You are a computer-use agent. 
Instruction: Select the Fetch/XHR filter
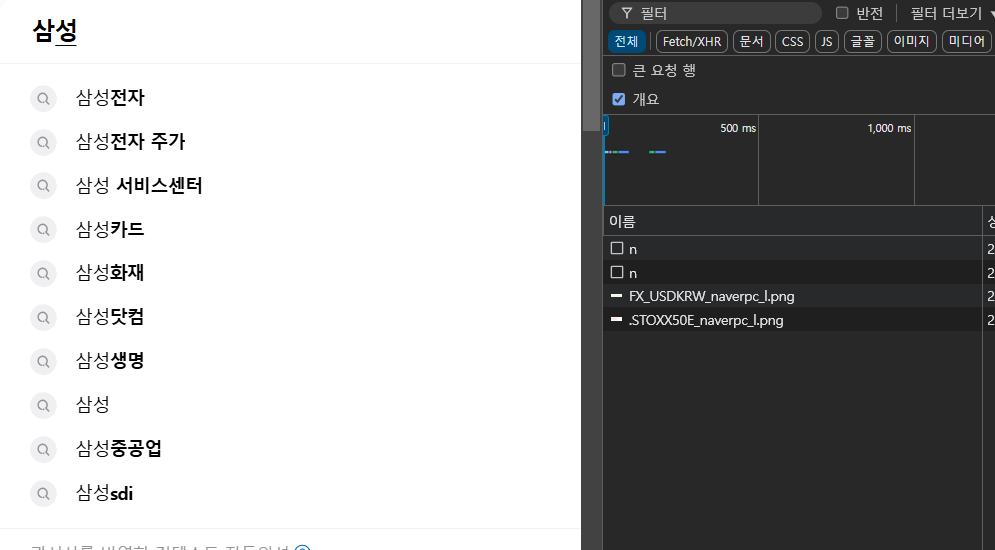coord(692,41)
